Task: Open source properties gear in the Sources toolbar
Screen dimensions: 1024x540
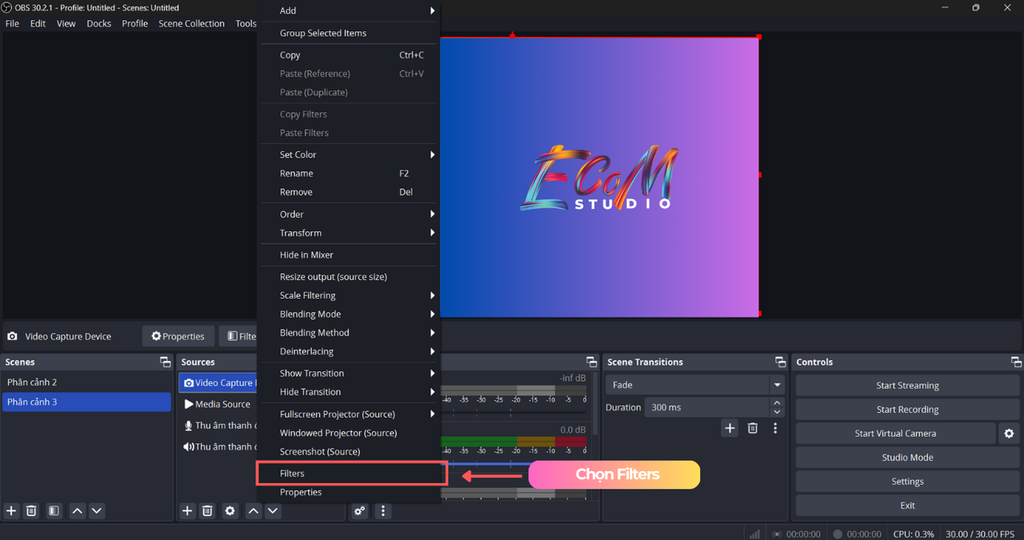Action: click(x=230, y=511)
